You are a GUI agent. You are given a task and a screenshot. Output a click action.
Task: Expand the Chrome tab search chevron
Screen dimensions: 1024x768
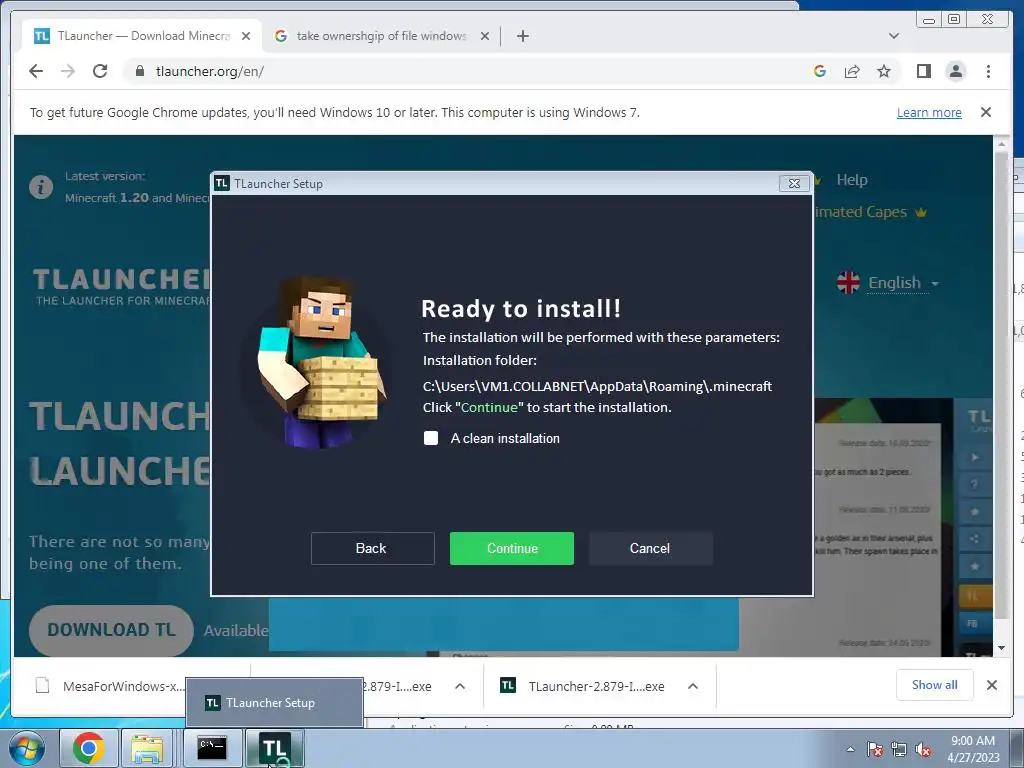point(893,36)
